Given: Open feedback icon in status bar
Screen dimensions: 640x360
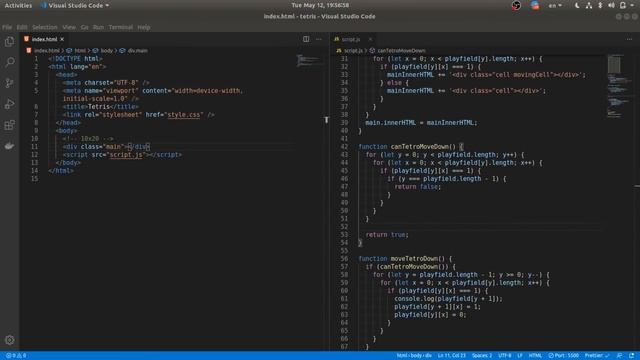Looking at the screenshot, I should pyautogui.click(x=619, y=356).
